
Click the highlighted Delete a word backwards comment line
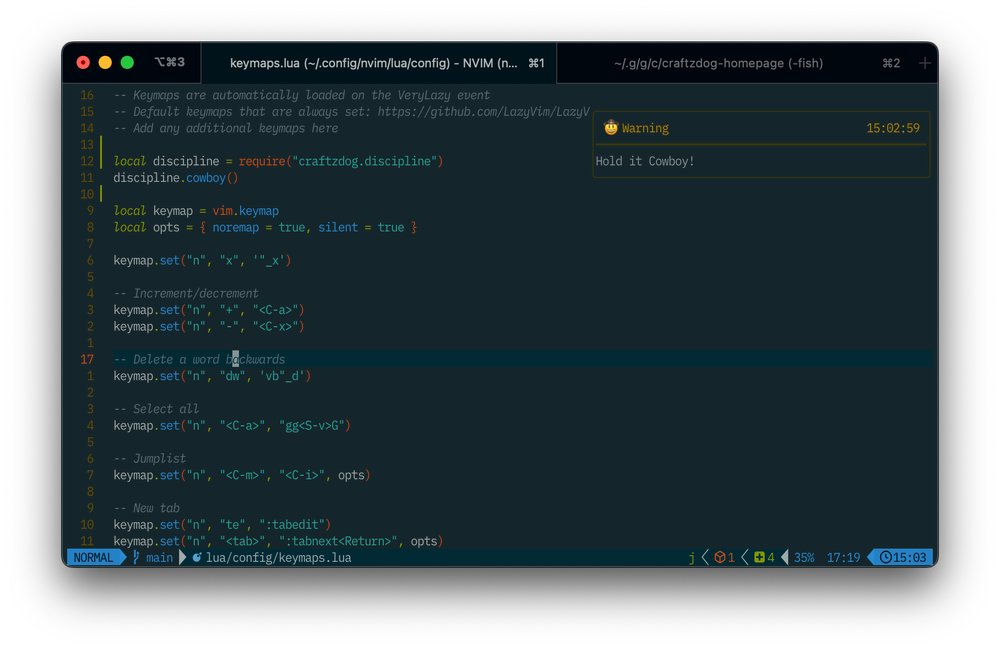(x=200, y=358)
